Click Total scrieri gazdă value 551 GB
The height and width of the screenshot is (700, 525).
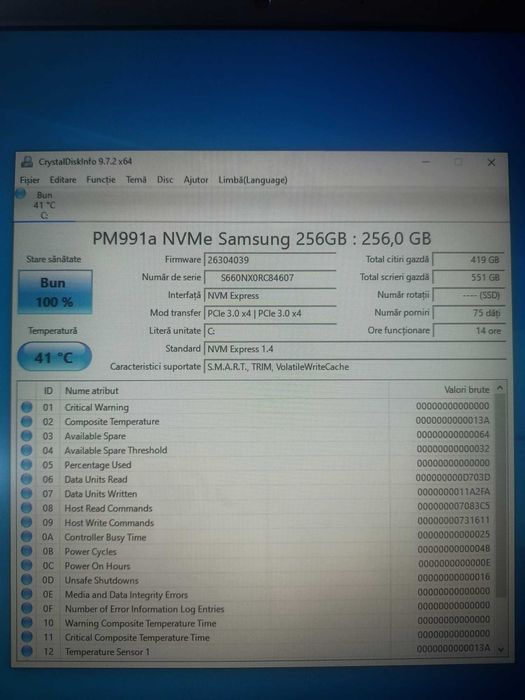pyautogui.click(x=468, y=277)
